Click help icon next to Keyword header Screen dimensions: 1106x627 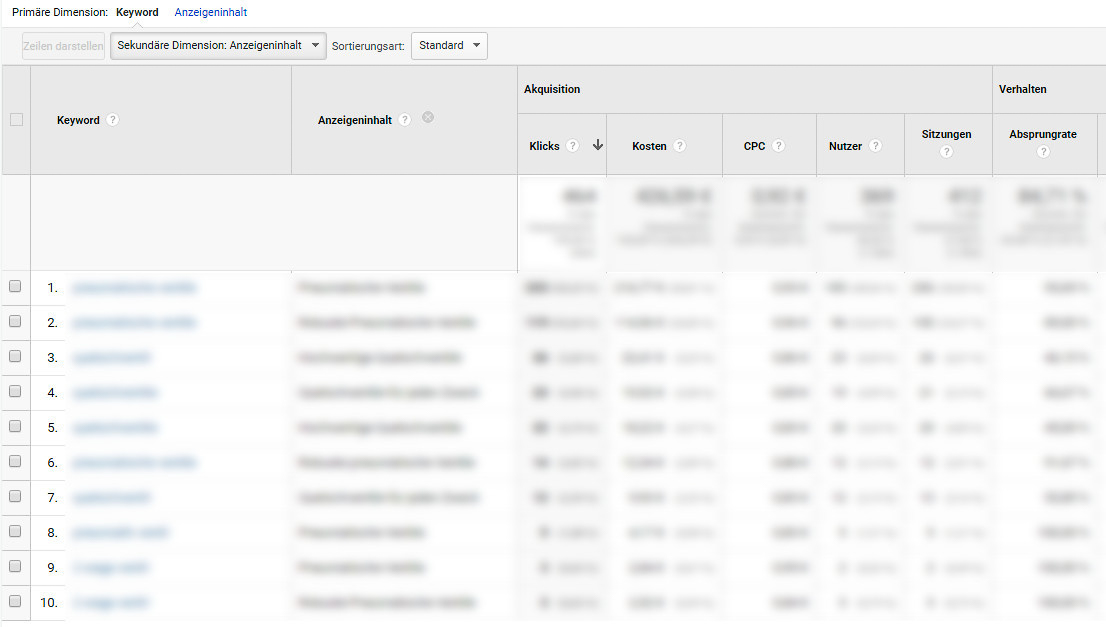(x=113, y=120)
